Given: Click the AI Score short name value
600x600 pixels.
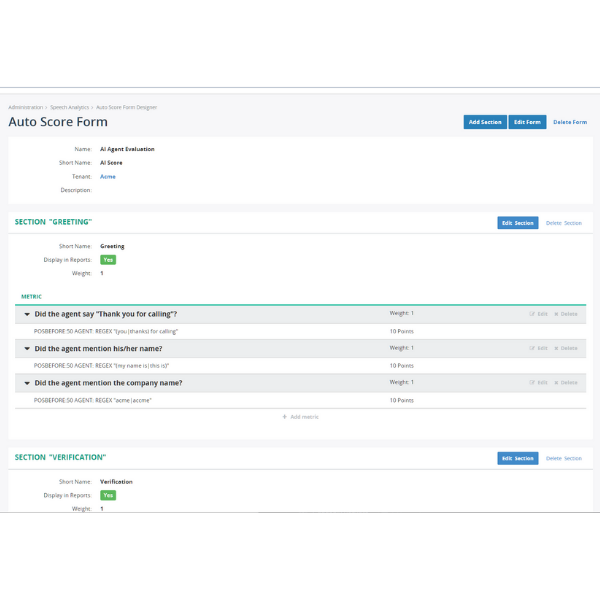Looking at the screenshot, I should click(111, 163).
